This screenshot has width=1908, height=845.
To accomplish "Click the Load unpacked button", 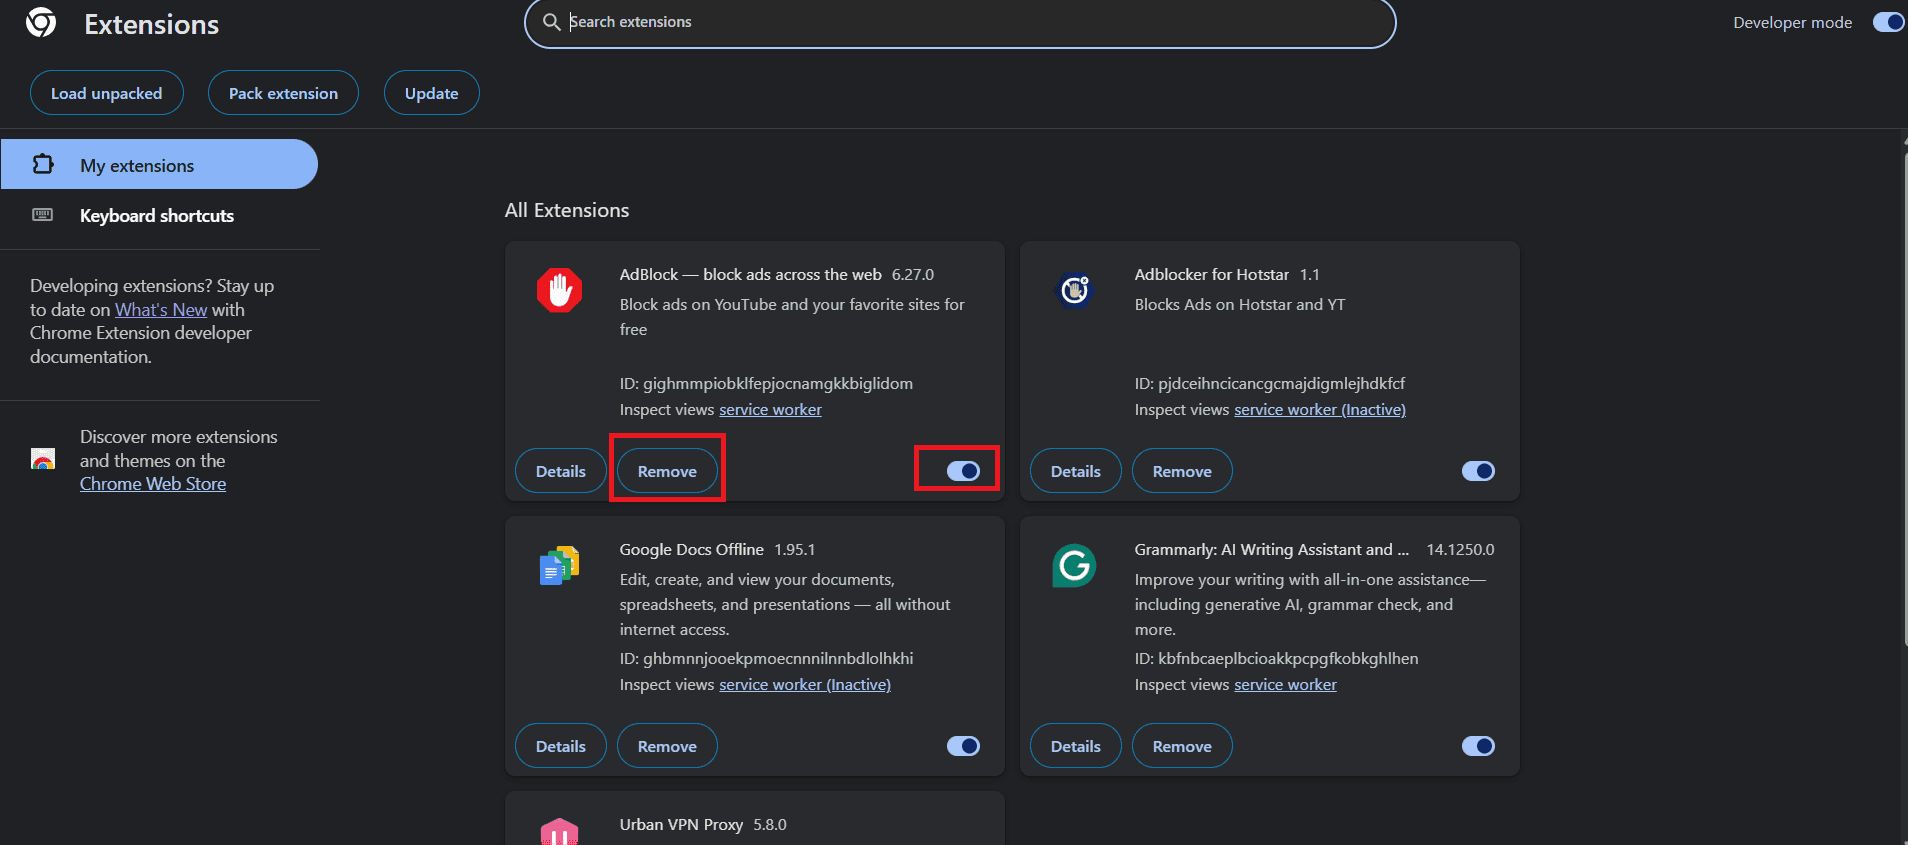I will tap(107, 93).
